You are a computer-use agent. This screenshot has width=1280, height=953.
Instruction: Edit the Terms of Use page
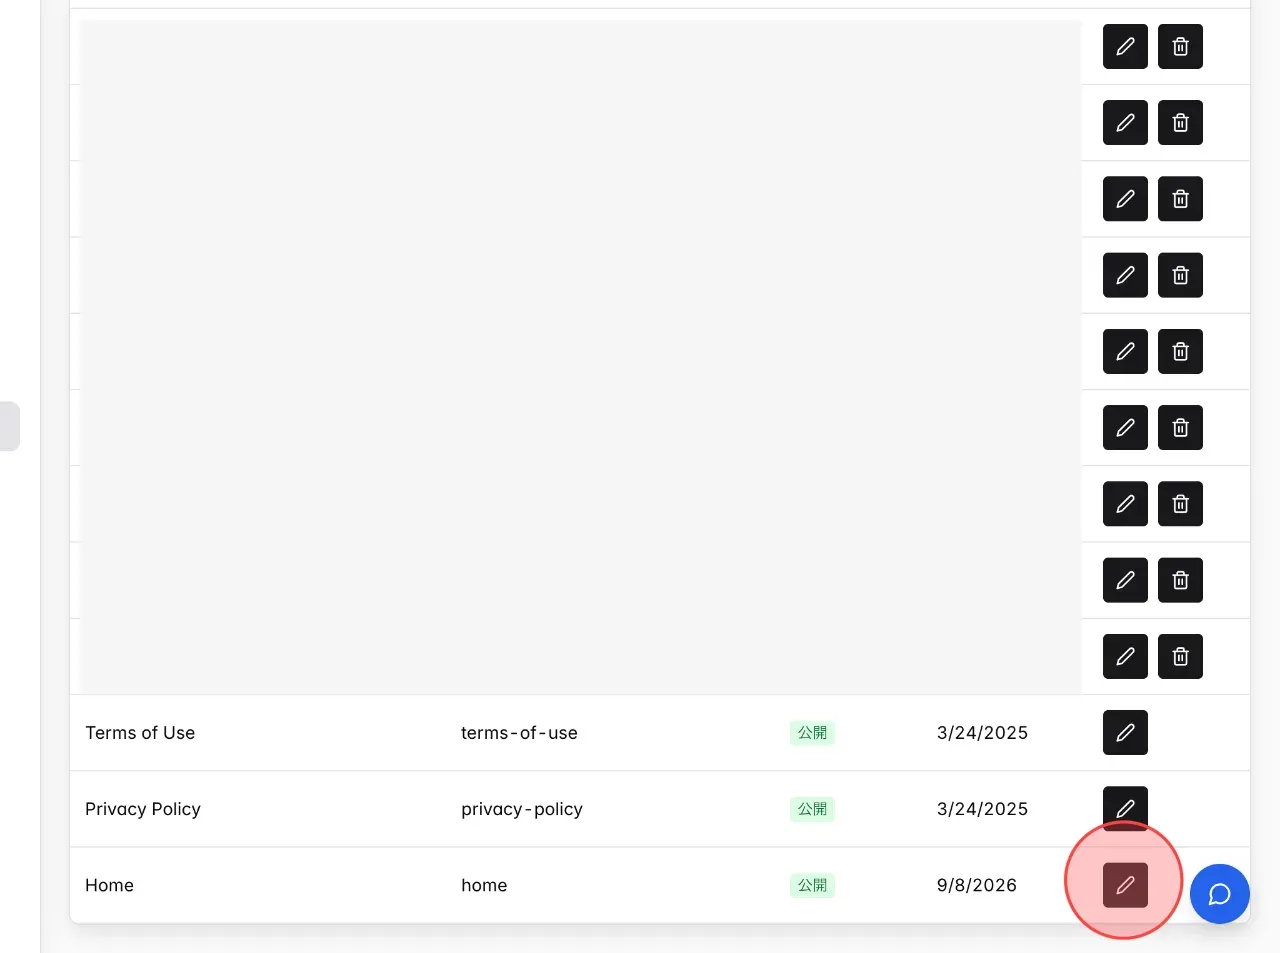pyautogui.click(x=1125, y=733)
